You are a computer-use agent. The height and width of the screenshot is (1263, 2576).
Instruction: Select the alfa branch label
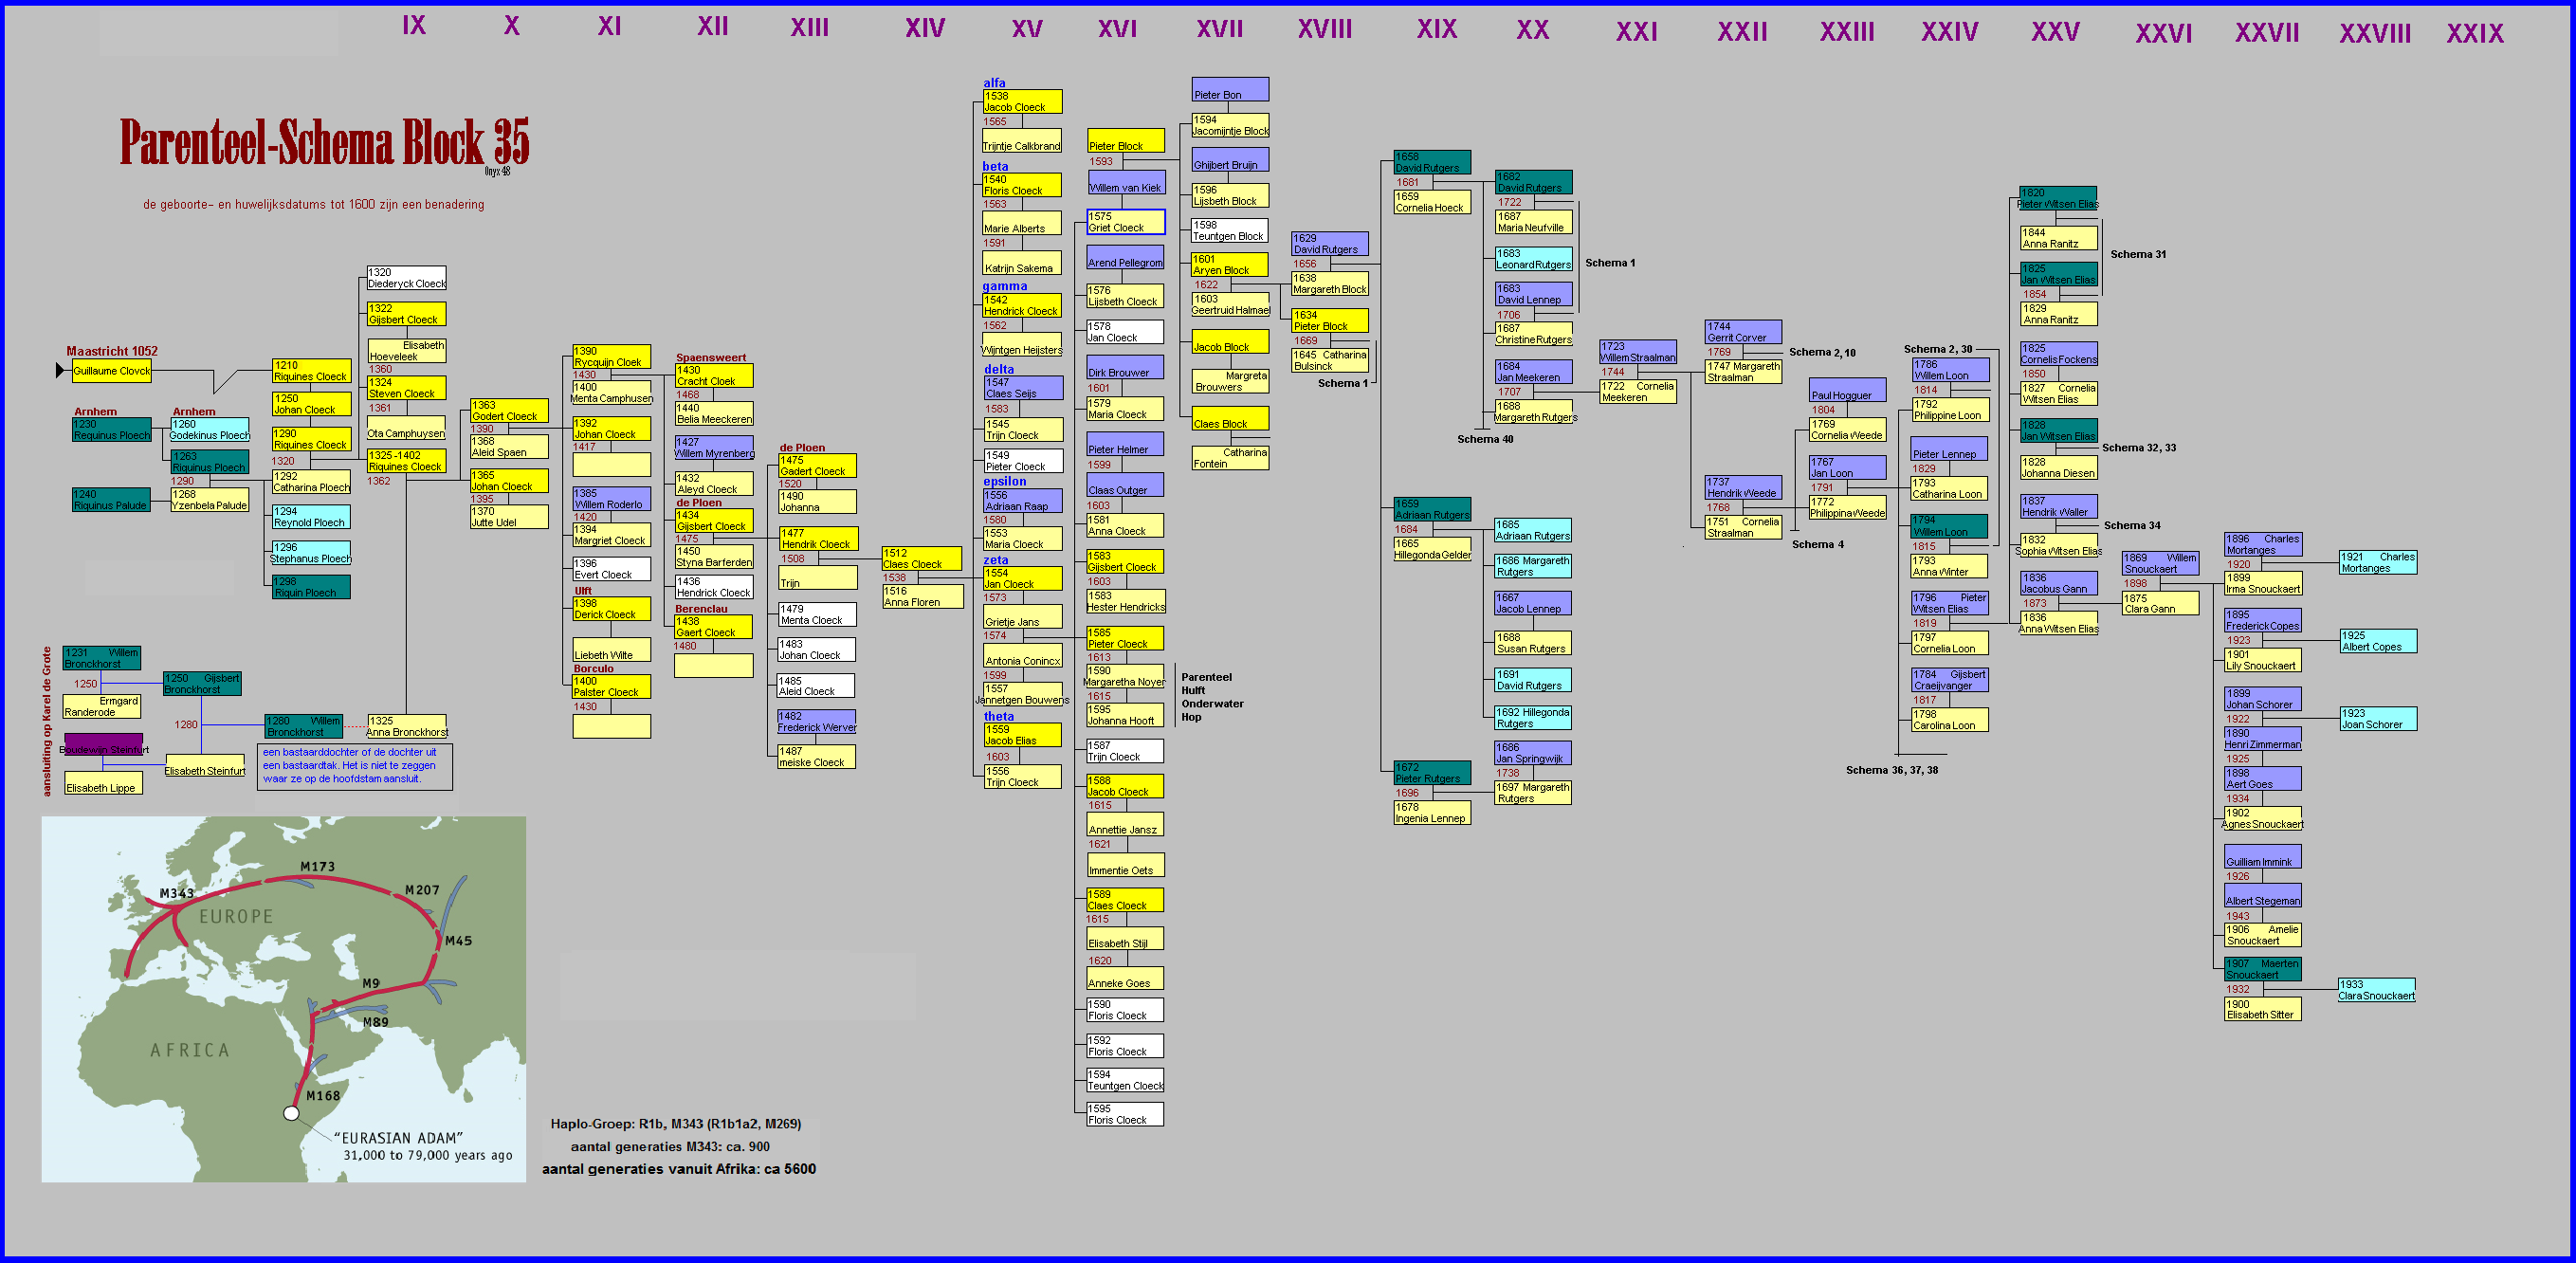click(994, 83)
